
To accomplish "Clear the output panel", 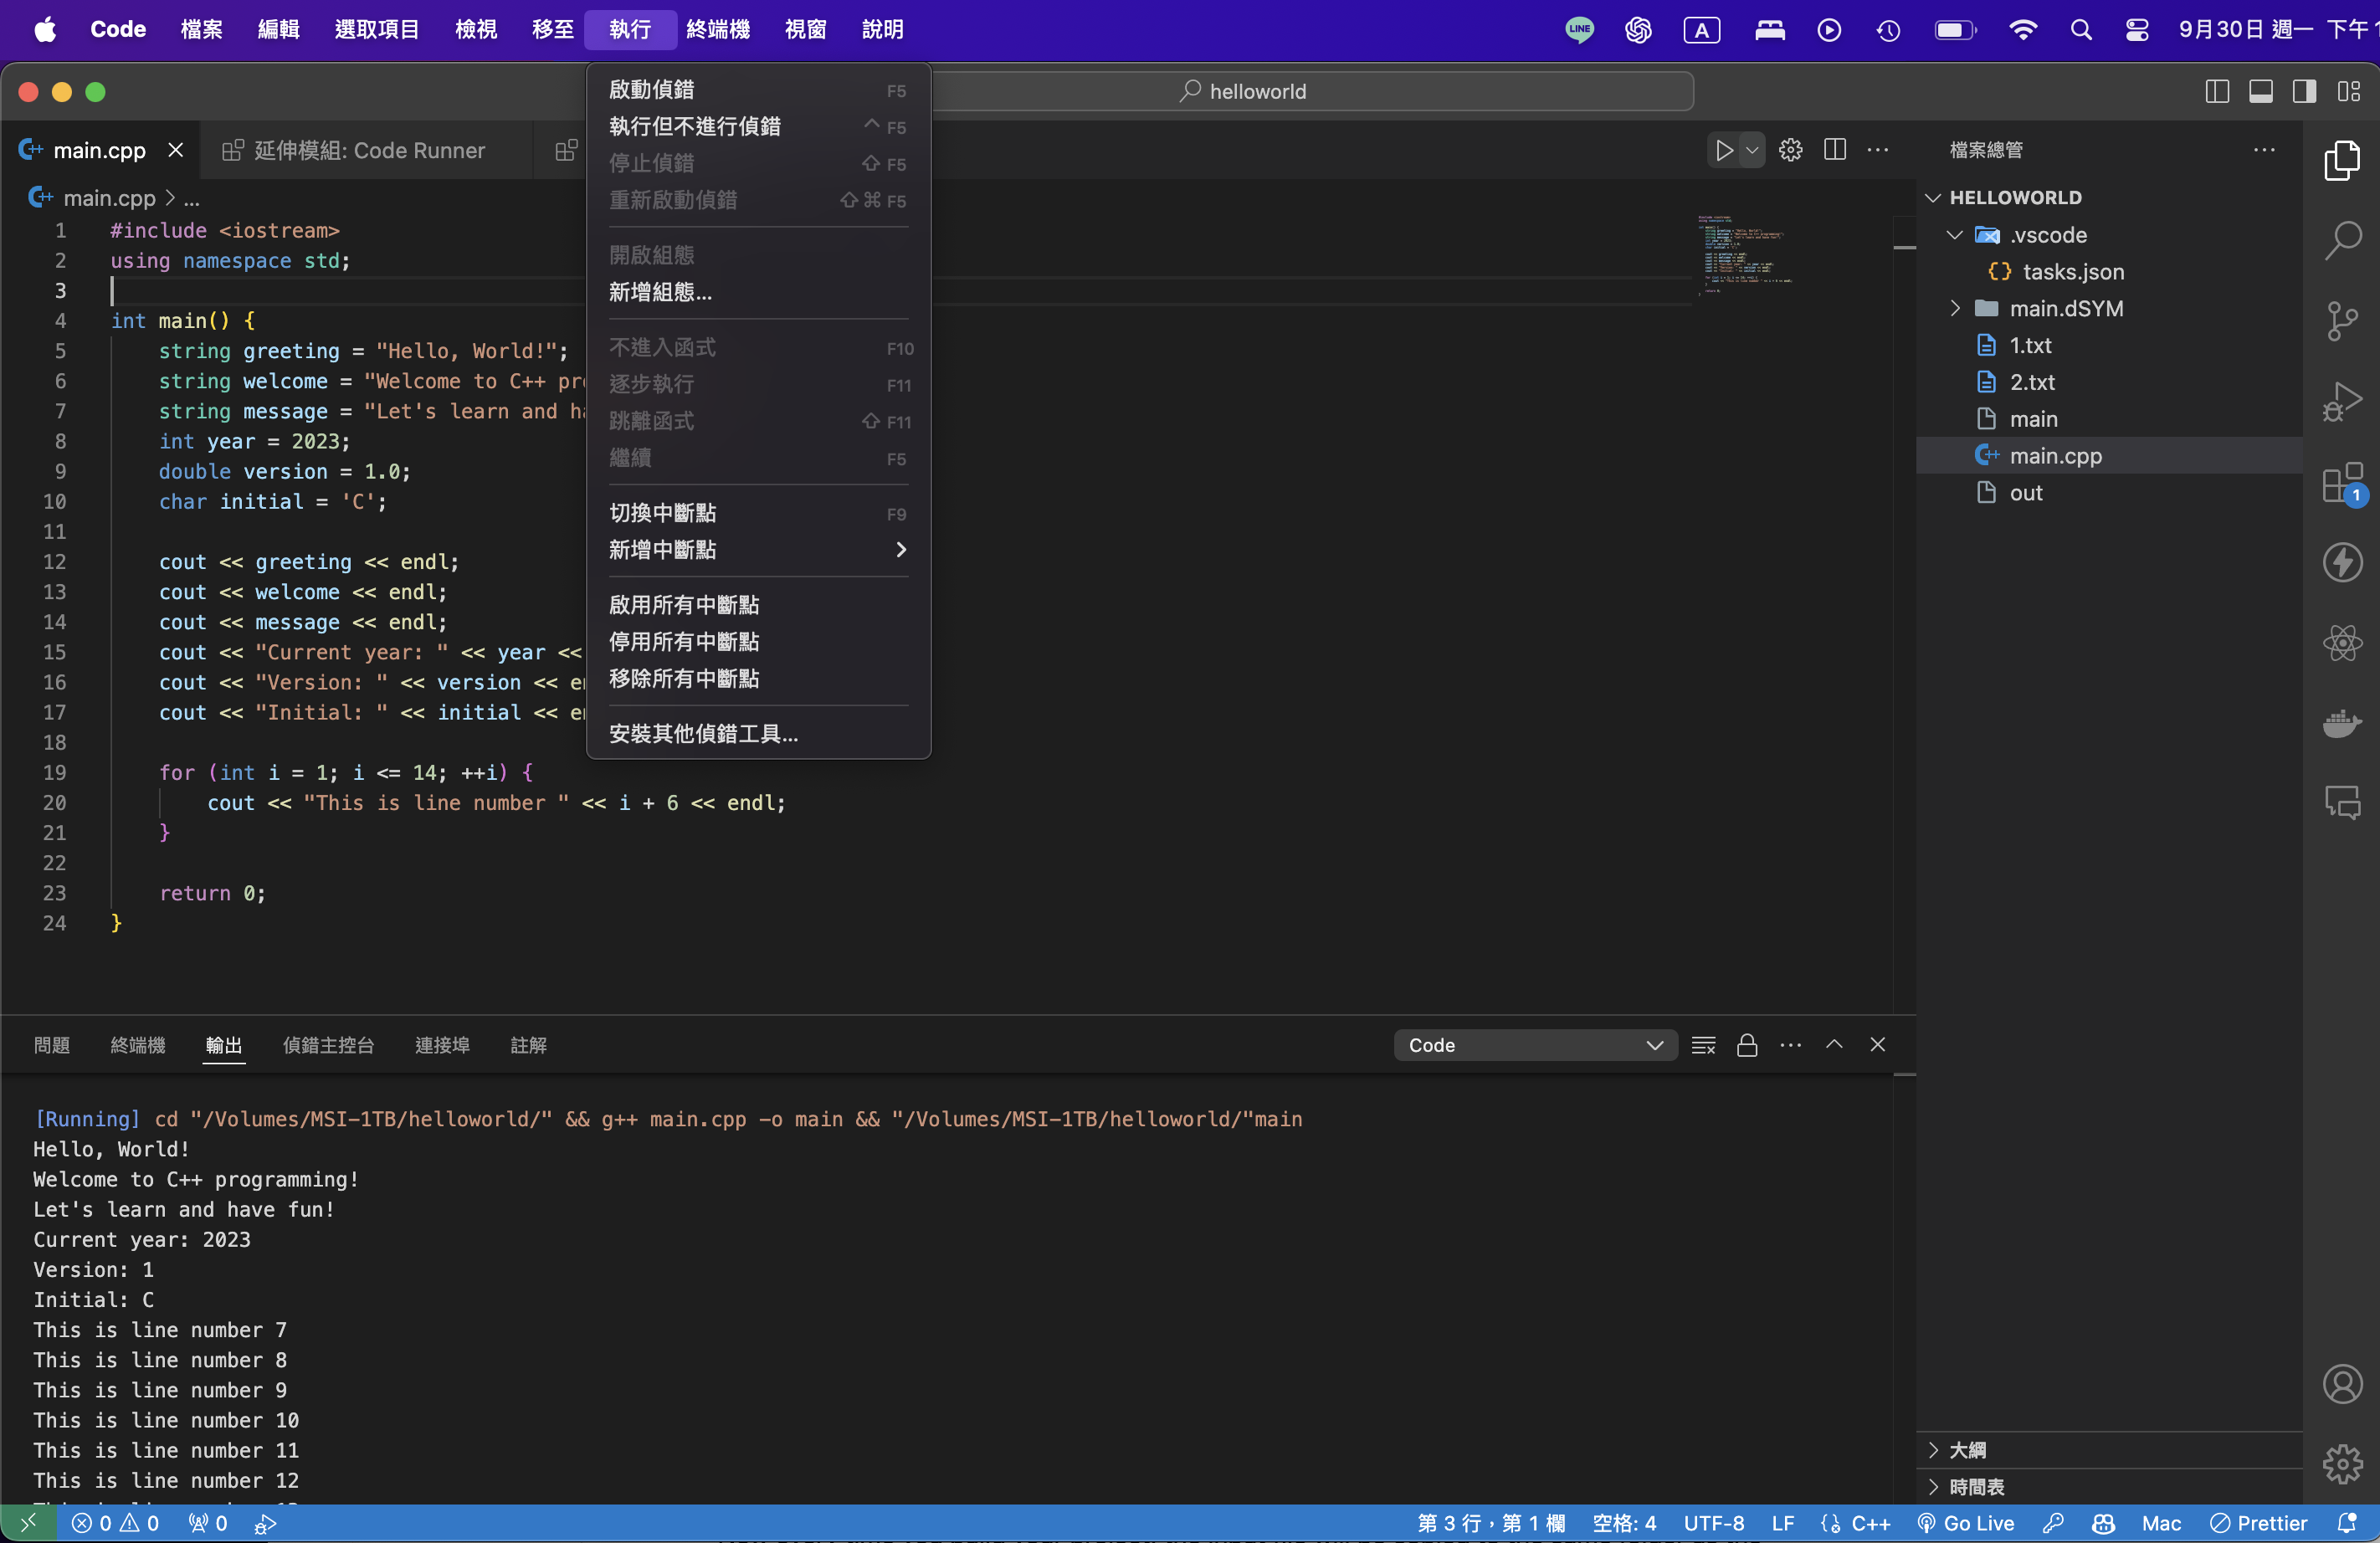I will [x=1704, y=1045].
